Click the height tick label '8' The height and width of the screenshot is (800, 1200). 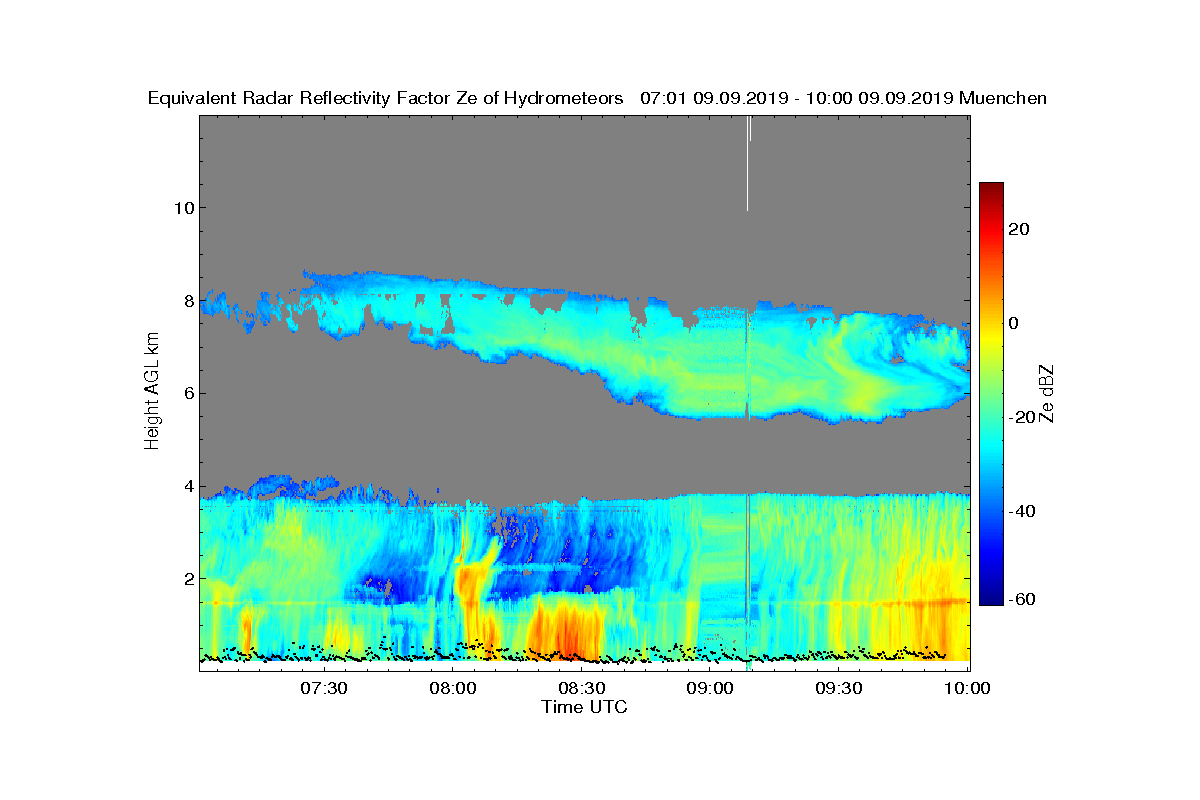point(188,300)
